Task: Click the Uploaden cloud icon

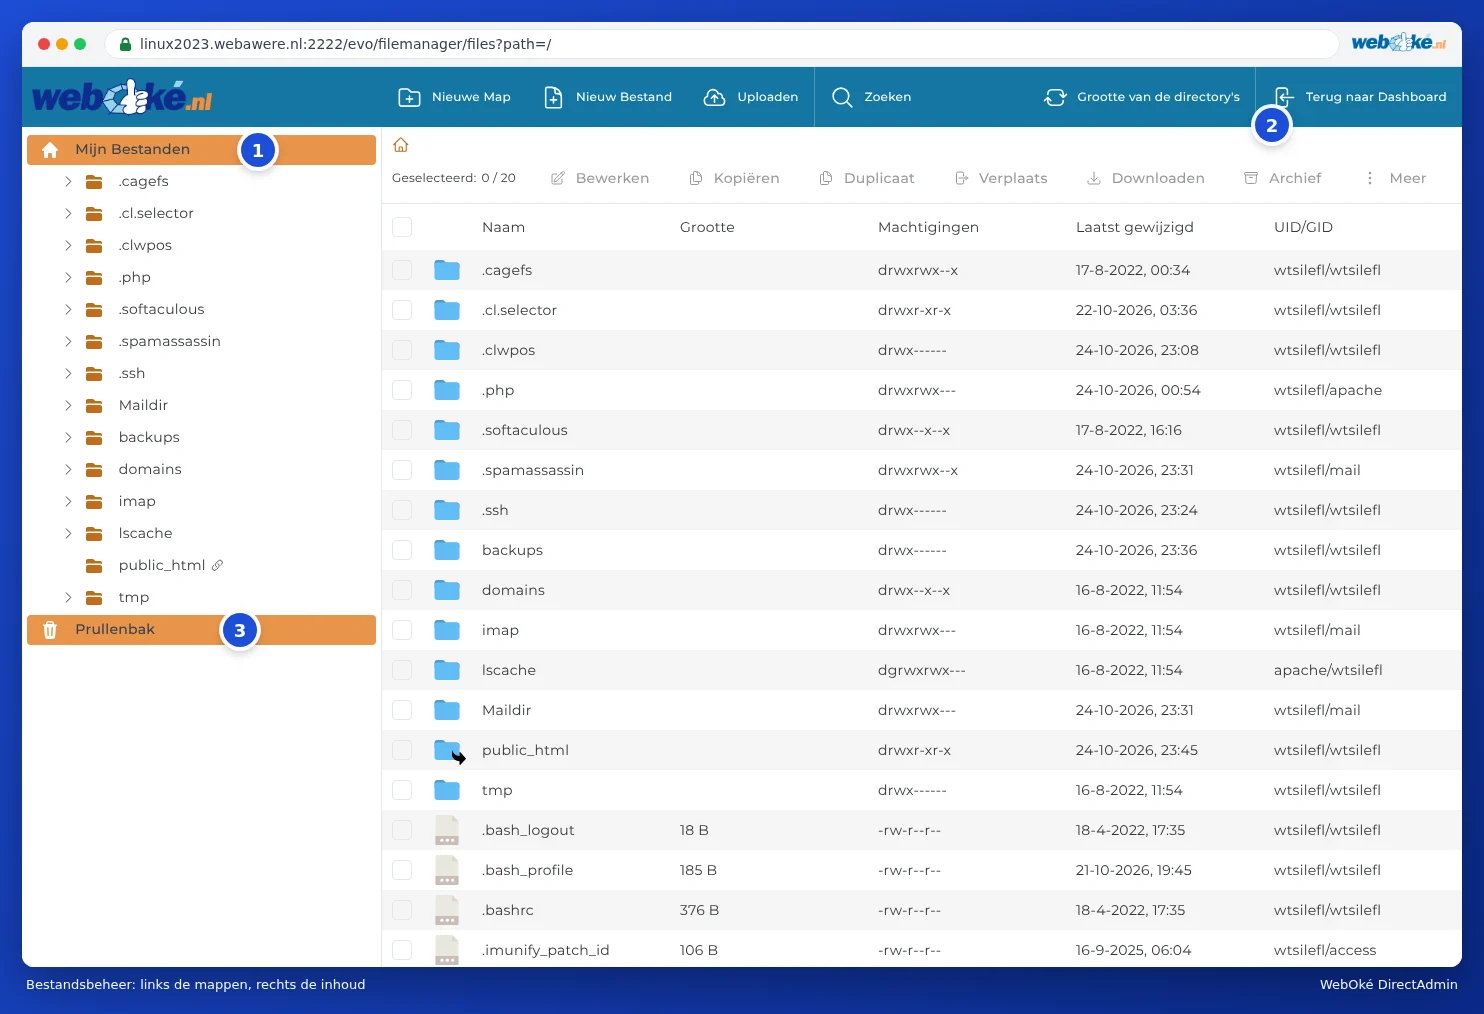Action: (714, 97)
